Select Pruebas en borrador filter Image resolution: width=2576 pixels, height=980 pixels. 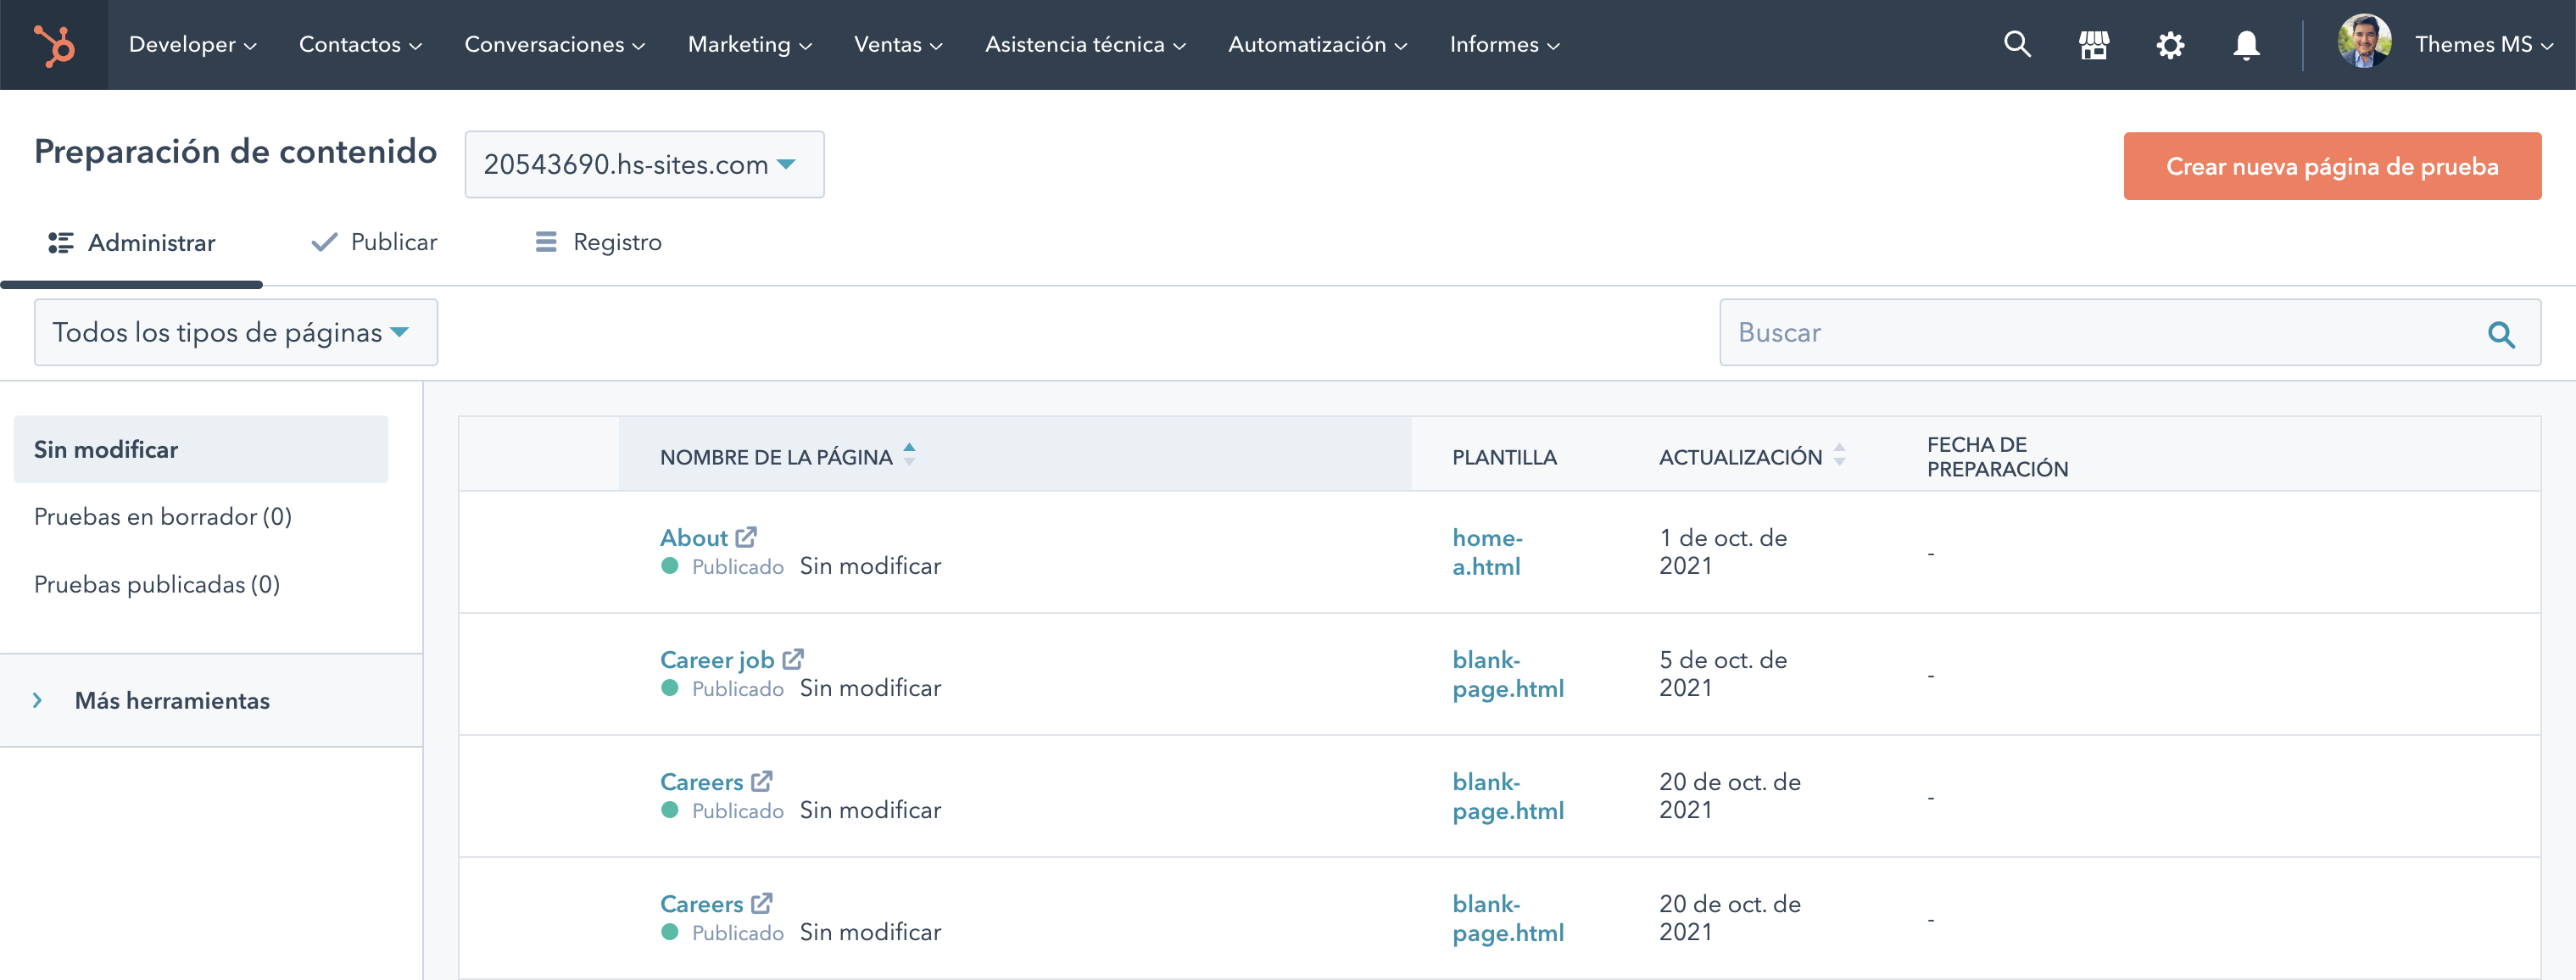[x=162, y=516]
